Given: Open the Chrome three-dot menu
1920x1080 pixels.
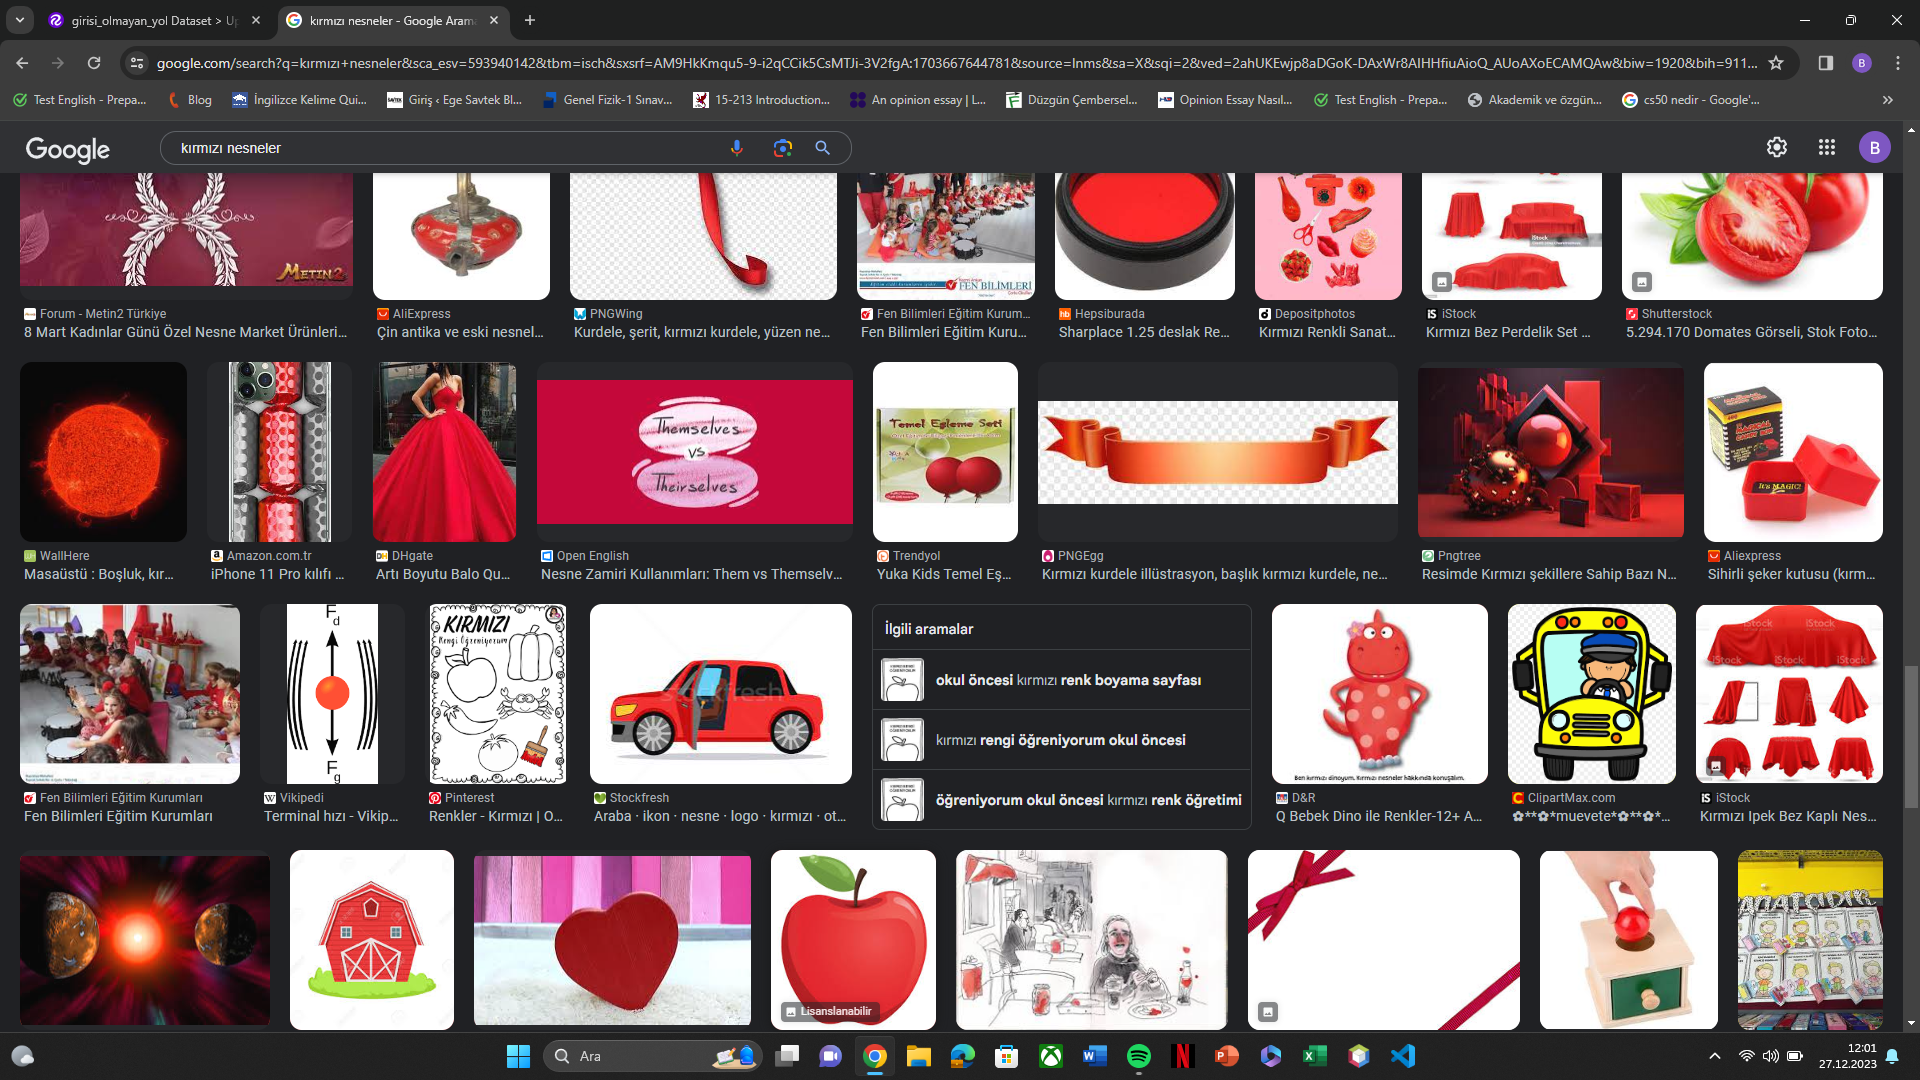Looking at the screenshot, I should pyautogui.click(x=1897, y=62).
